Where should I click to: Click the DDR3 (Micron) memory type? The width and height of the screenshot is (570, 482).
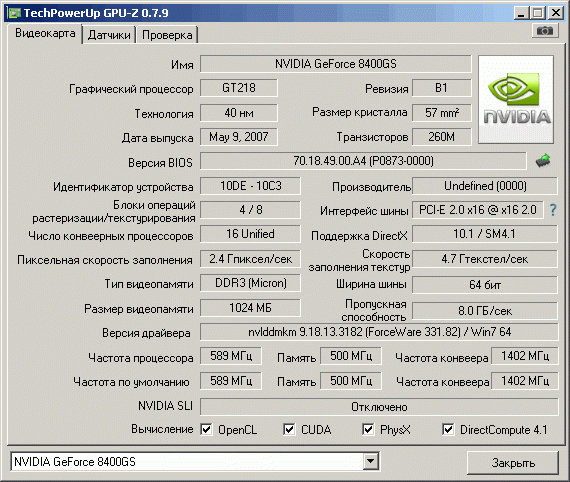(x=250, y=283)
